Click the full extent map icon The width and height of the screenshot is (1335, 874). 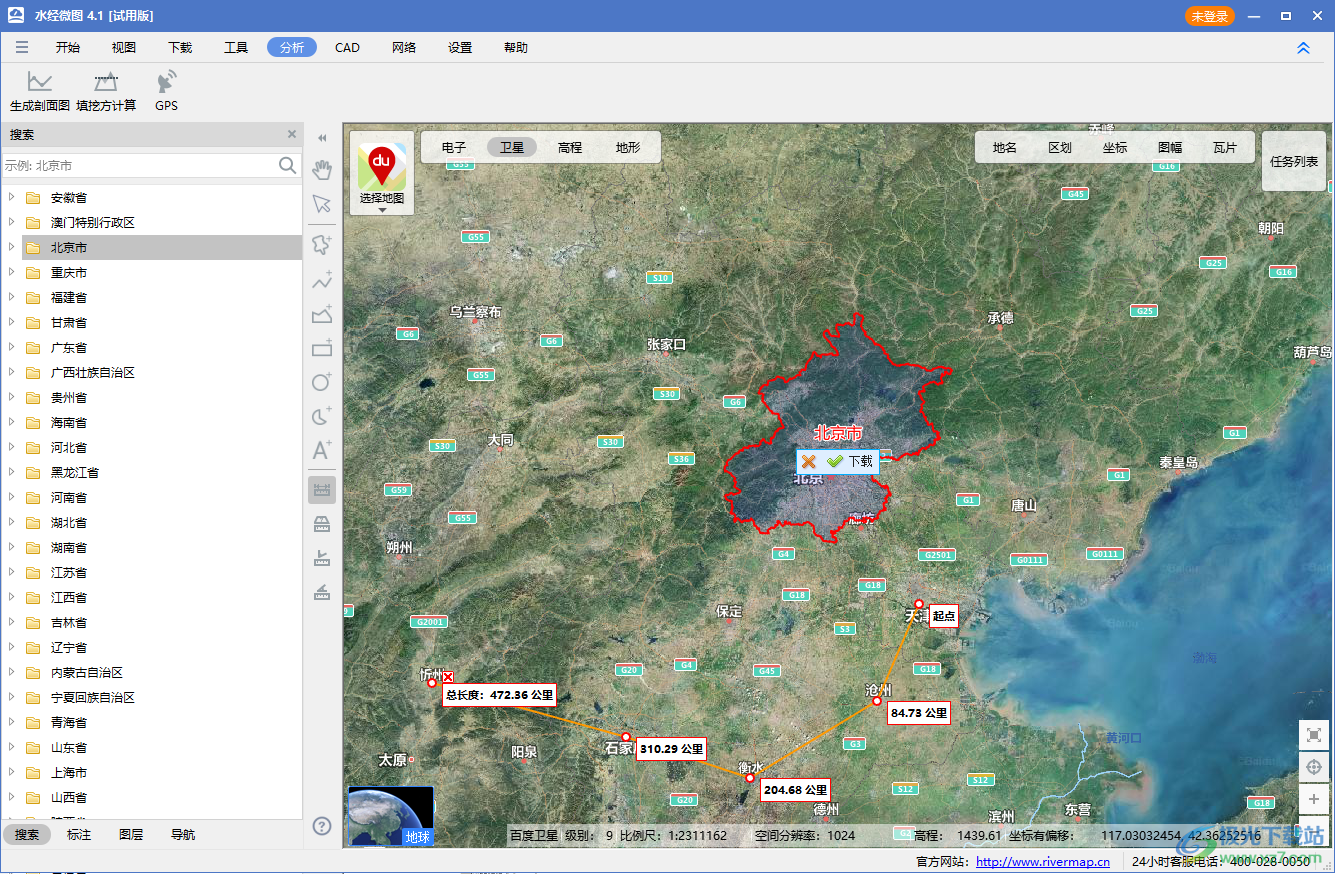(x=1313, y=735)
